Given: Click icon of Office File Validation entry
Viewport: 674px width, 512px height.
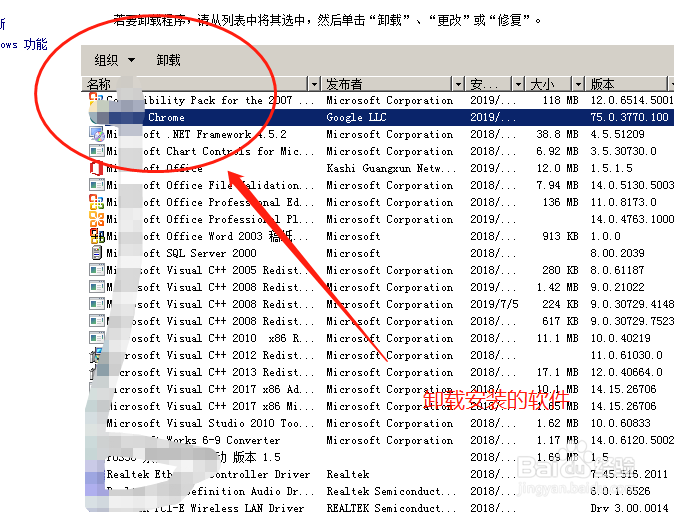Looking at the screenshot, I should click(x=97, y=185).
